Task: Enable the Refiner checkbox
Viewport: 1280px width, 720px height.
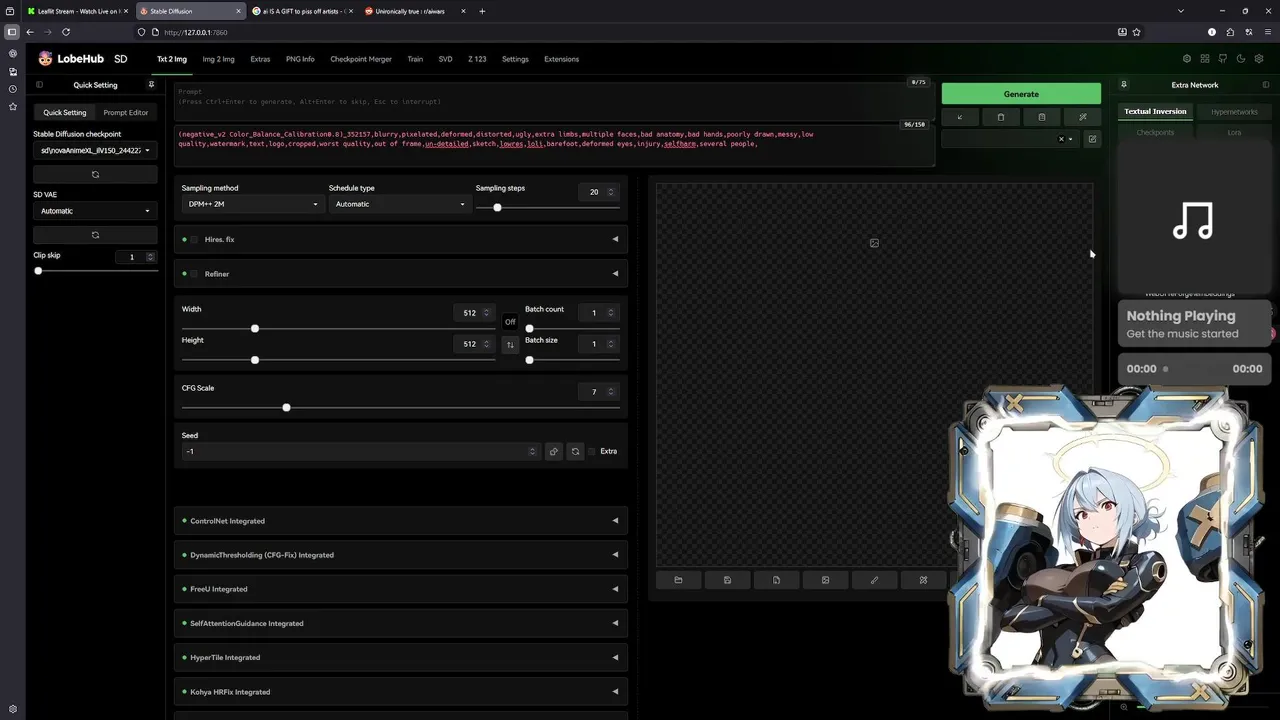Action: point(195,274)
